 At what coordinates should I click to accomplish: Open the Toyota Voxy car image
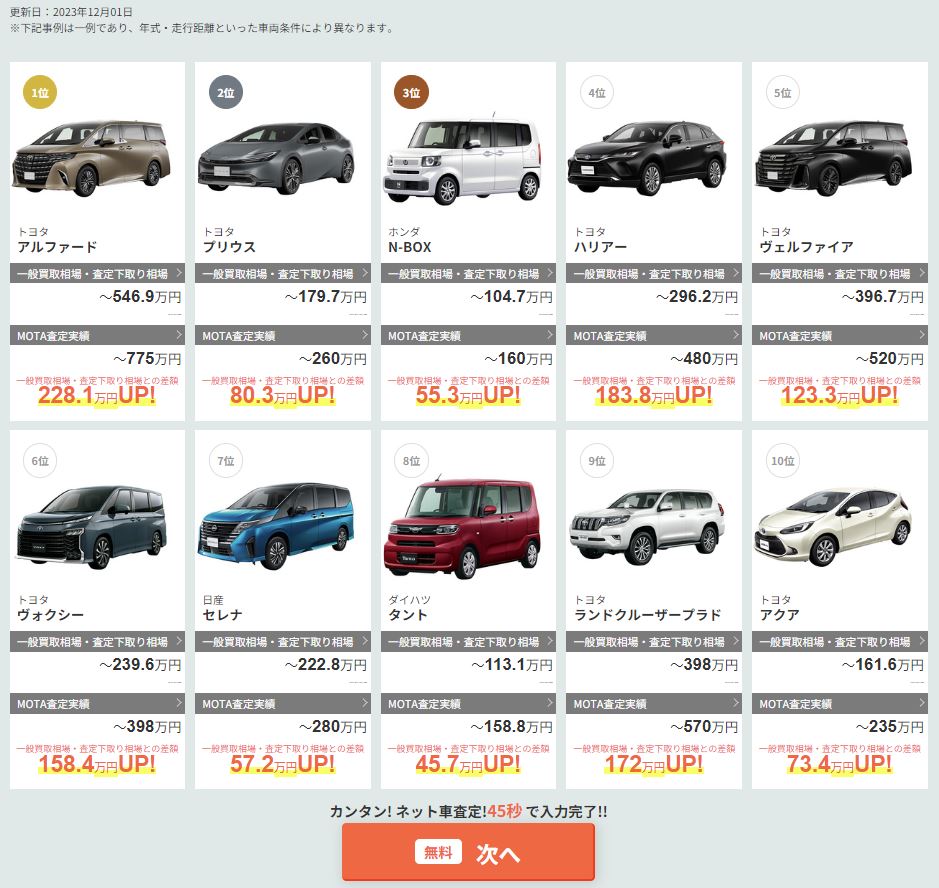click(x=91, y=526)
